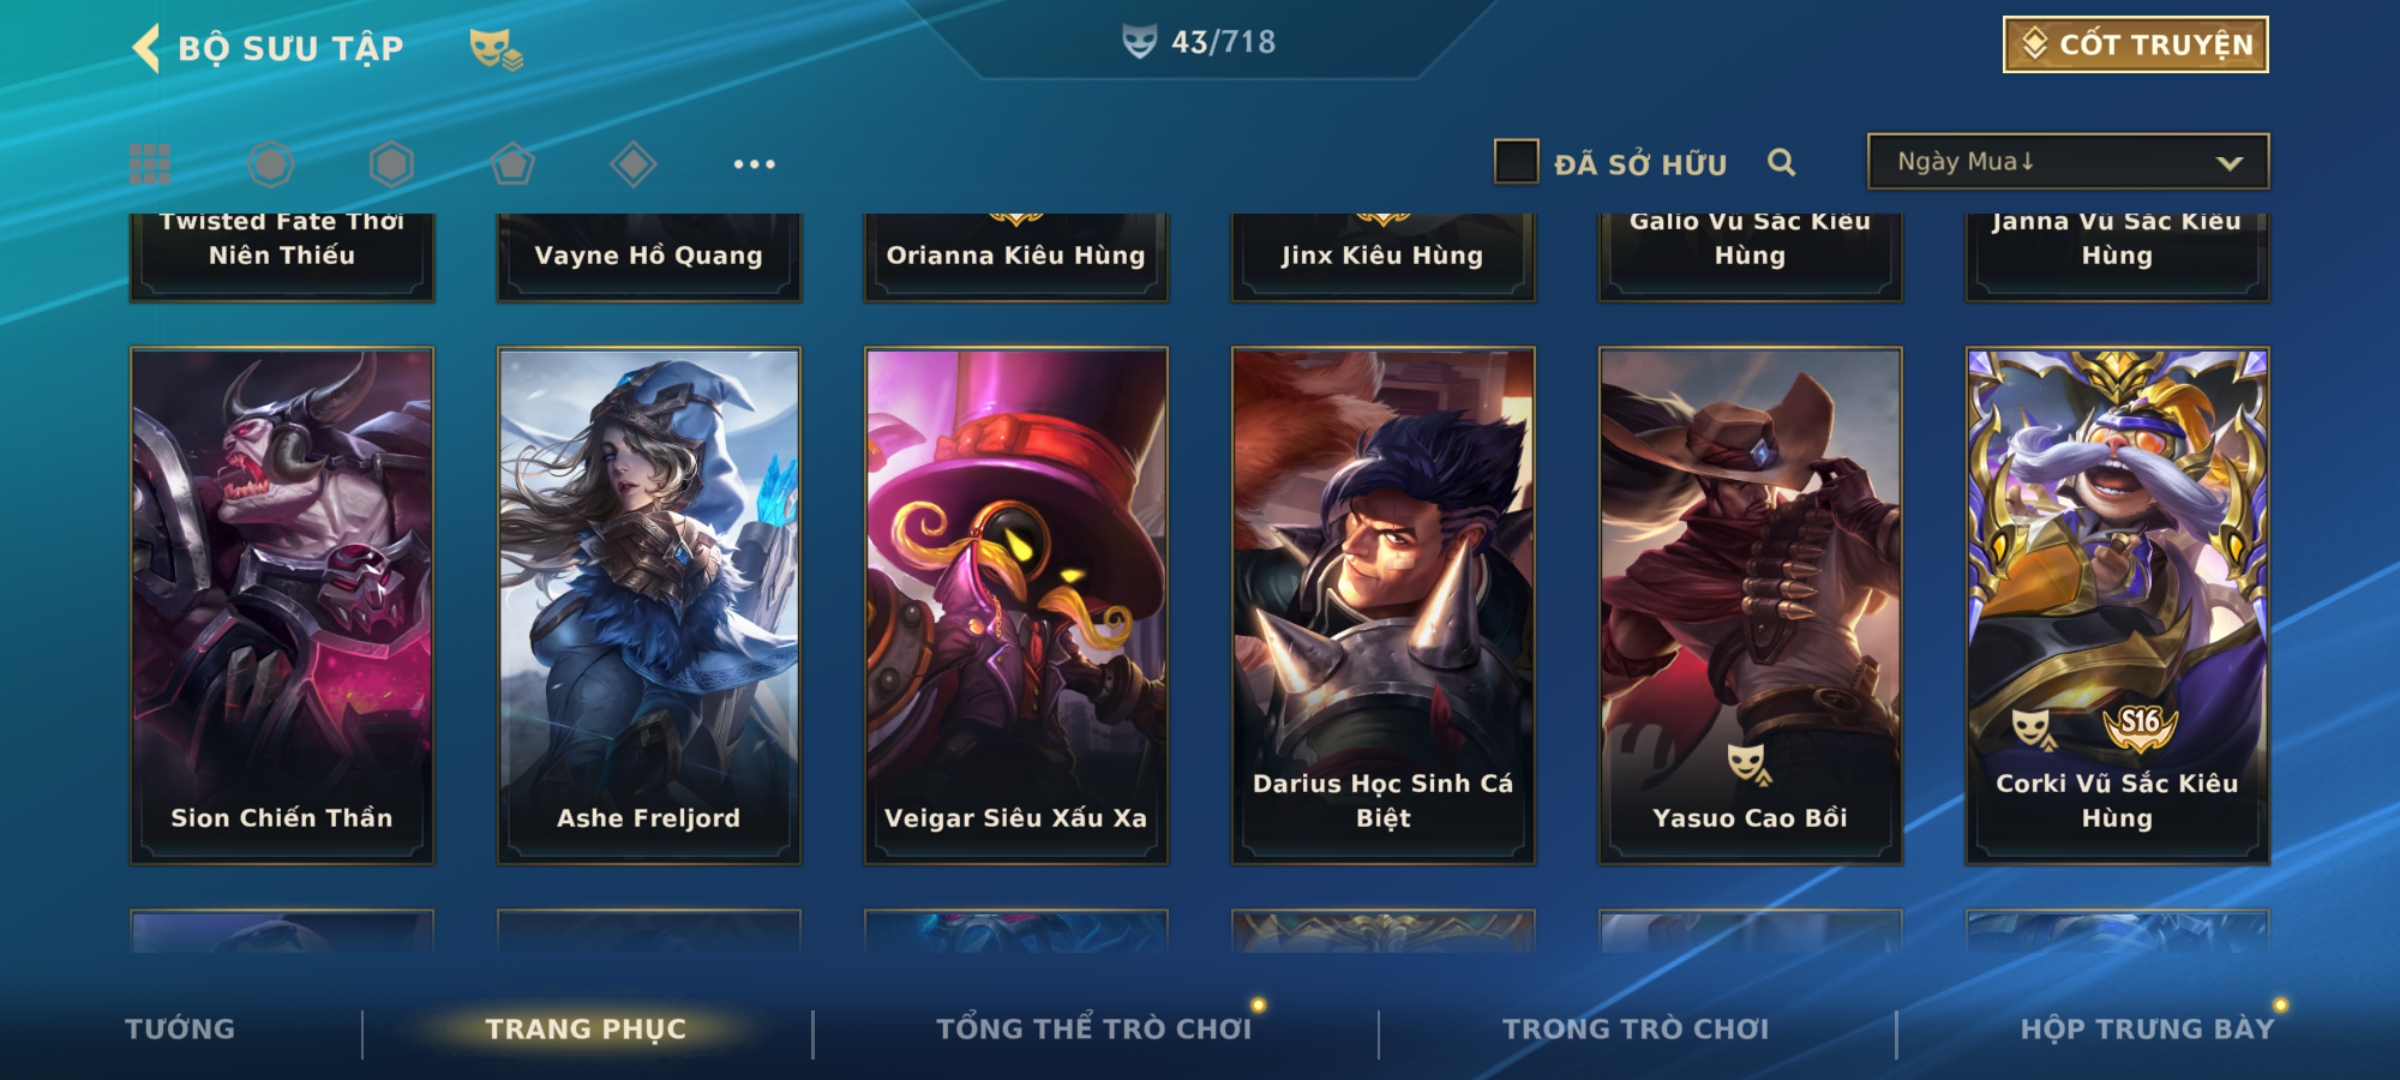Select the Sion Chiến Thần skin card
This screenshot has height=1080, width=2400.
click(282, 606)
